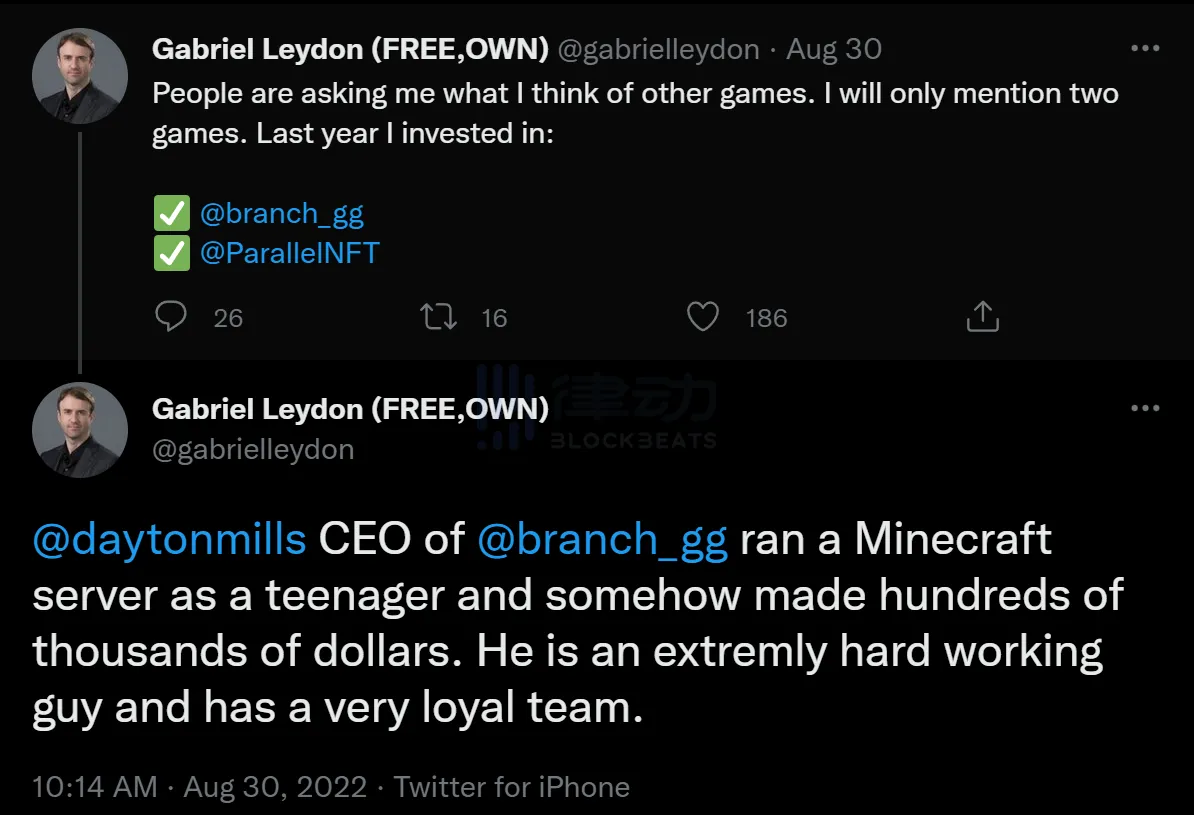Click the 186 likes count
The width and height of the screenshot is (1194, 815).
tap(766, 318)
